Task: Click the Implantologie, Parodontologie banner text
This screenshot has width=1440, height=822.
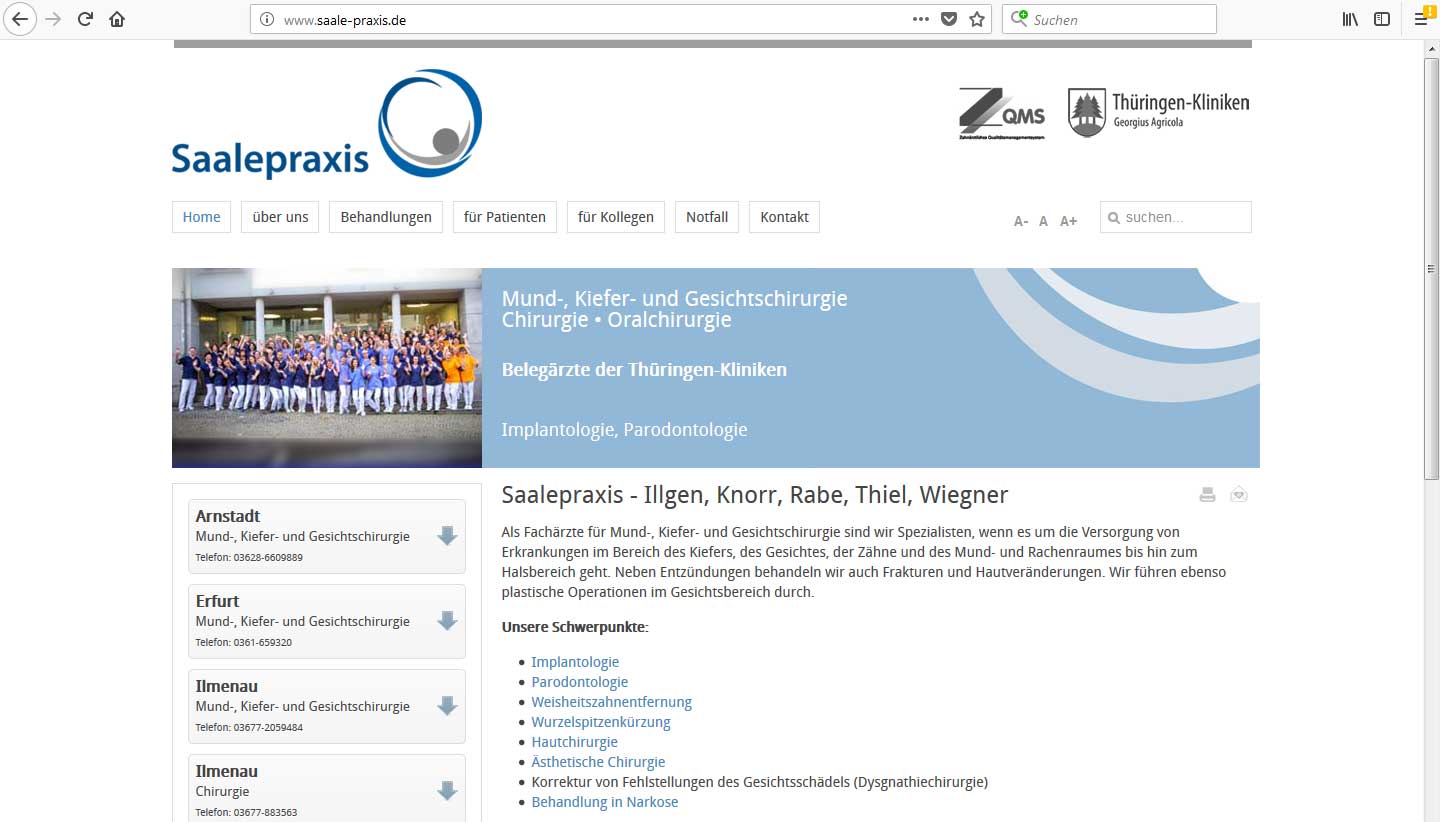Action: point(624,430)
